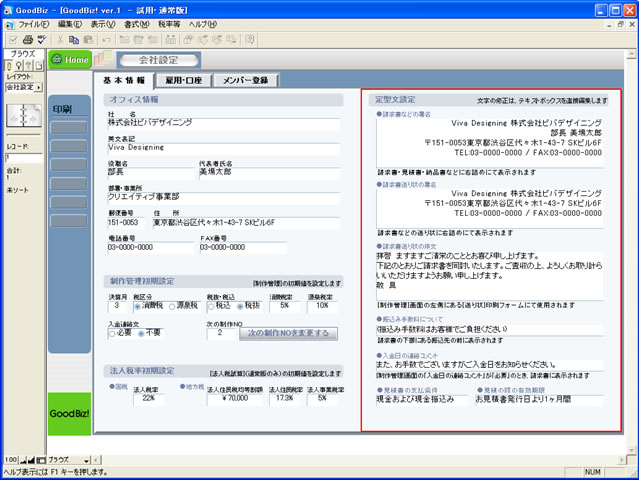This screenshot has width=639, height=480.
Task: Click the zoom out icon in the status area
Action: [21, 458]
